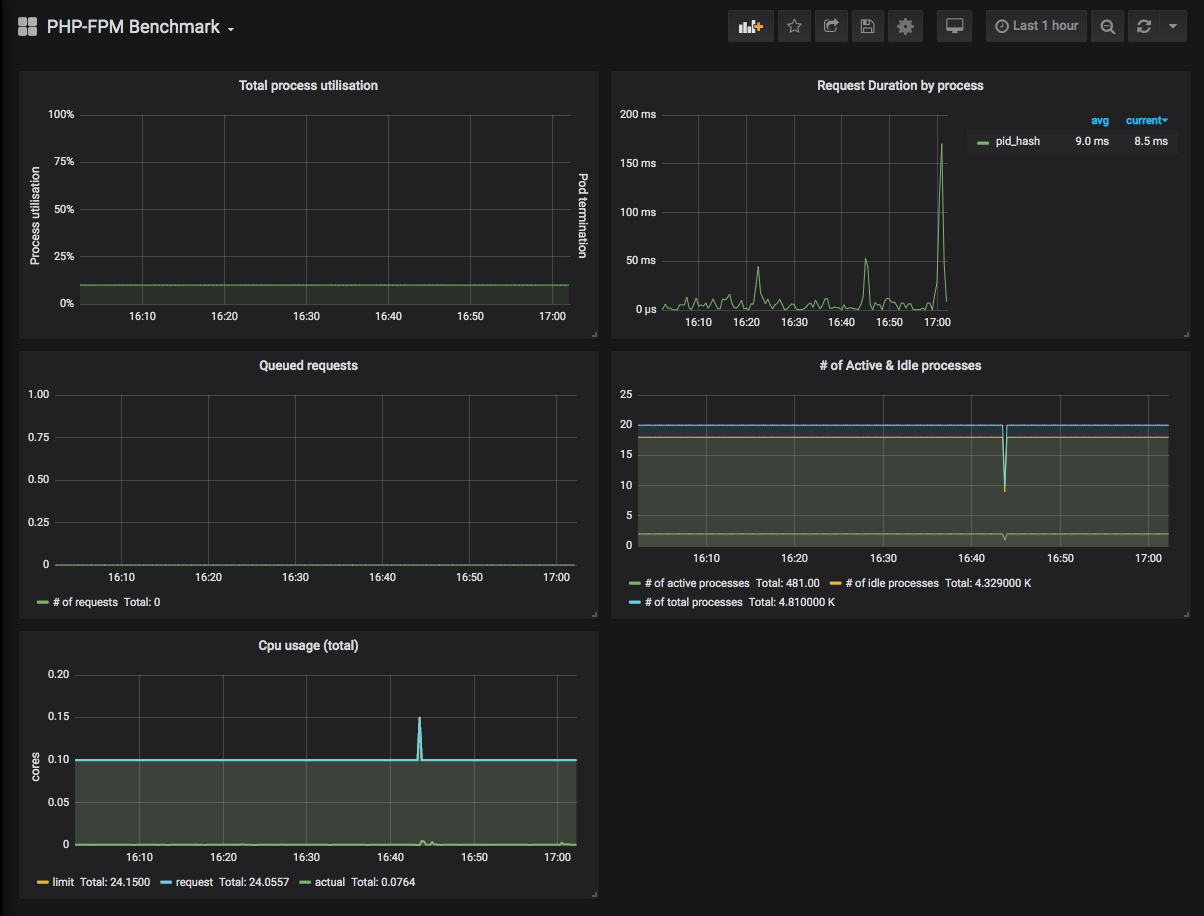Click the Process utilisation axis label
The image size is (1204, 916).
coord(35,215)
